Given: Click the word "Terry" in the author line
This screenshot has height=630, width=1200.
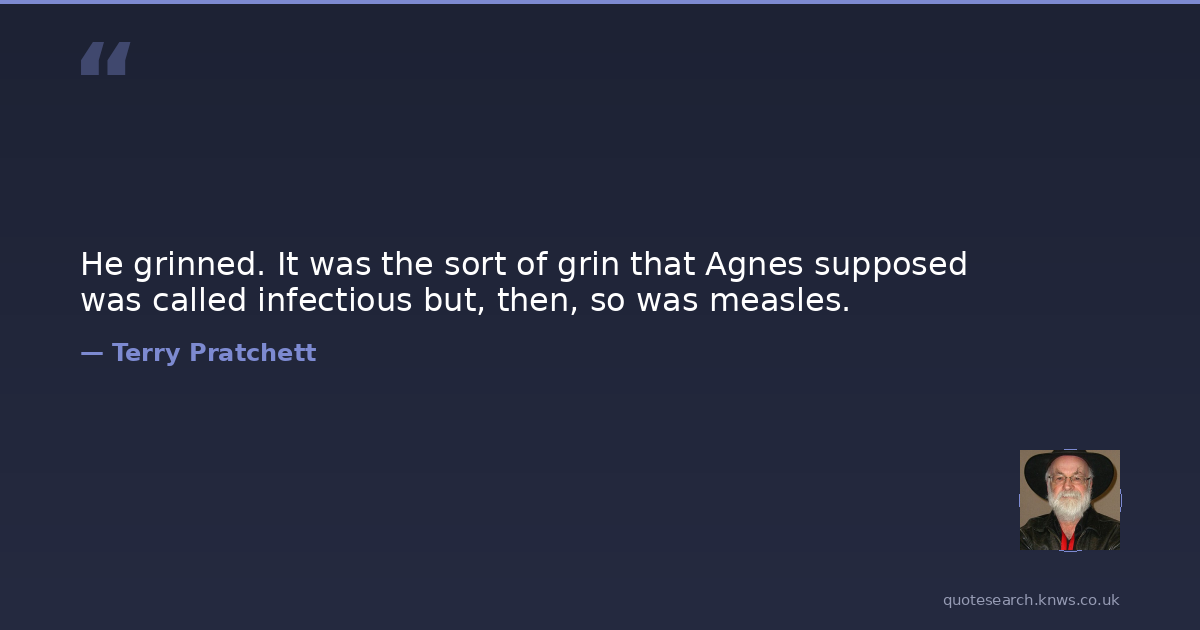Looking at the screenshot, I should [x=146, y=353].
